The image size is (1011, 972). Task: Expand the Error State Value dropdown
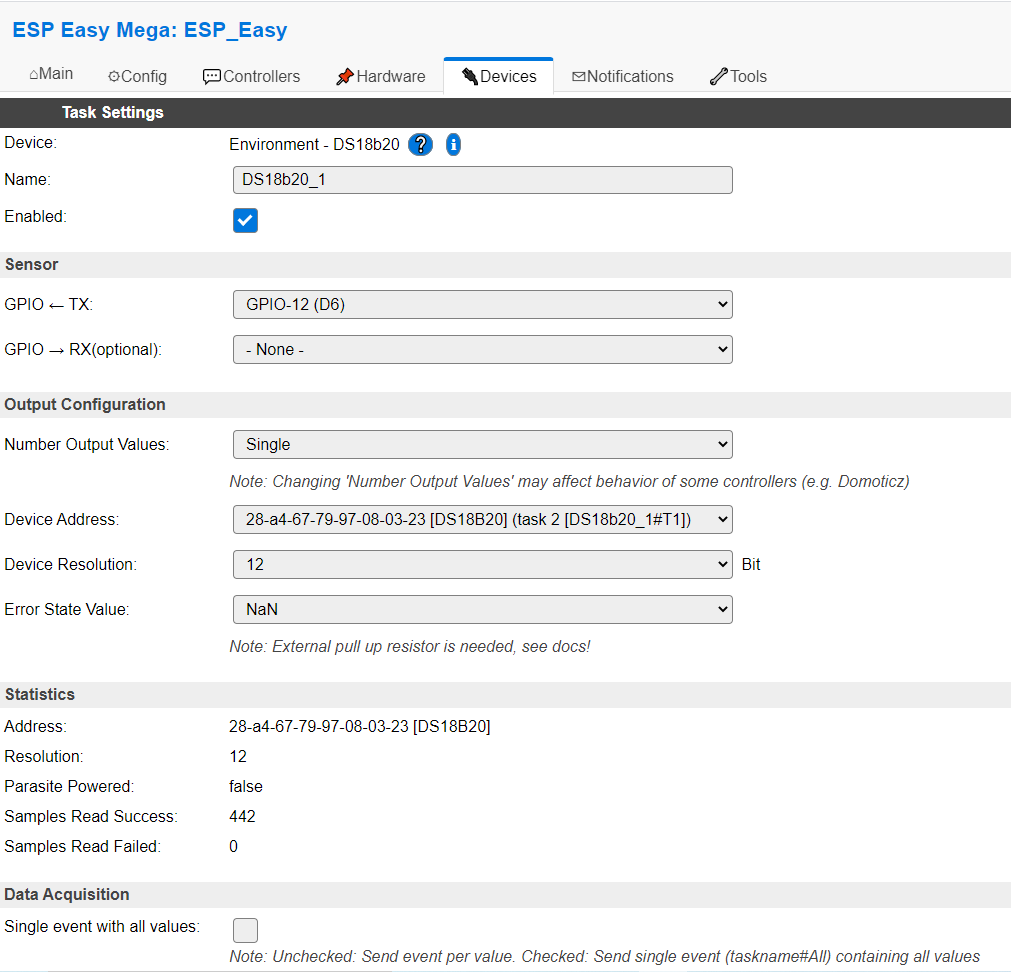482,610
